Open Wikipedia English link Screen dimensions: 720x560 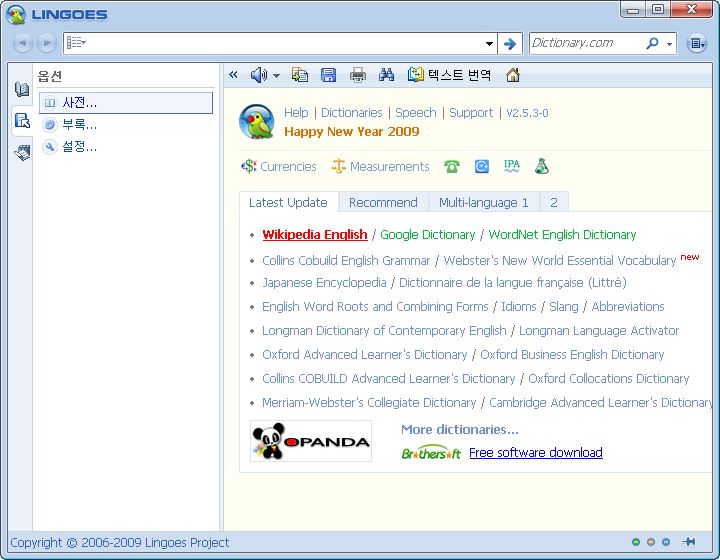(x=315, y=235)
